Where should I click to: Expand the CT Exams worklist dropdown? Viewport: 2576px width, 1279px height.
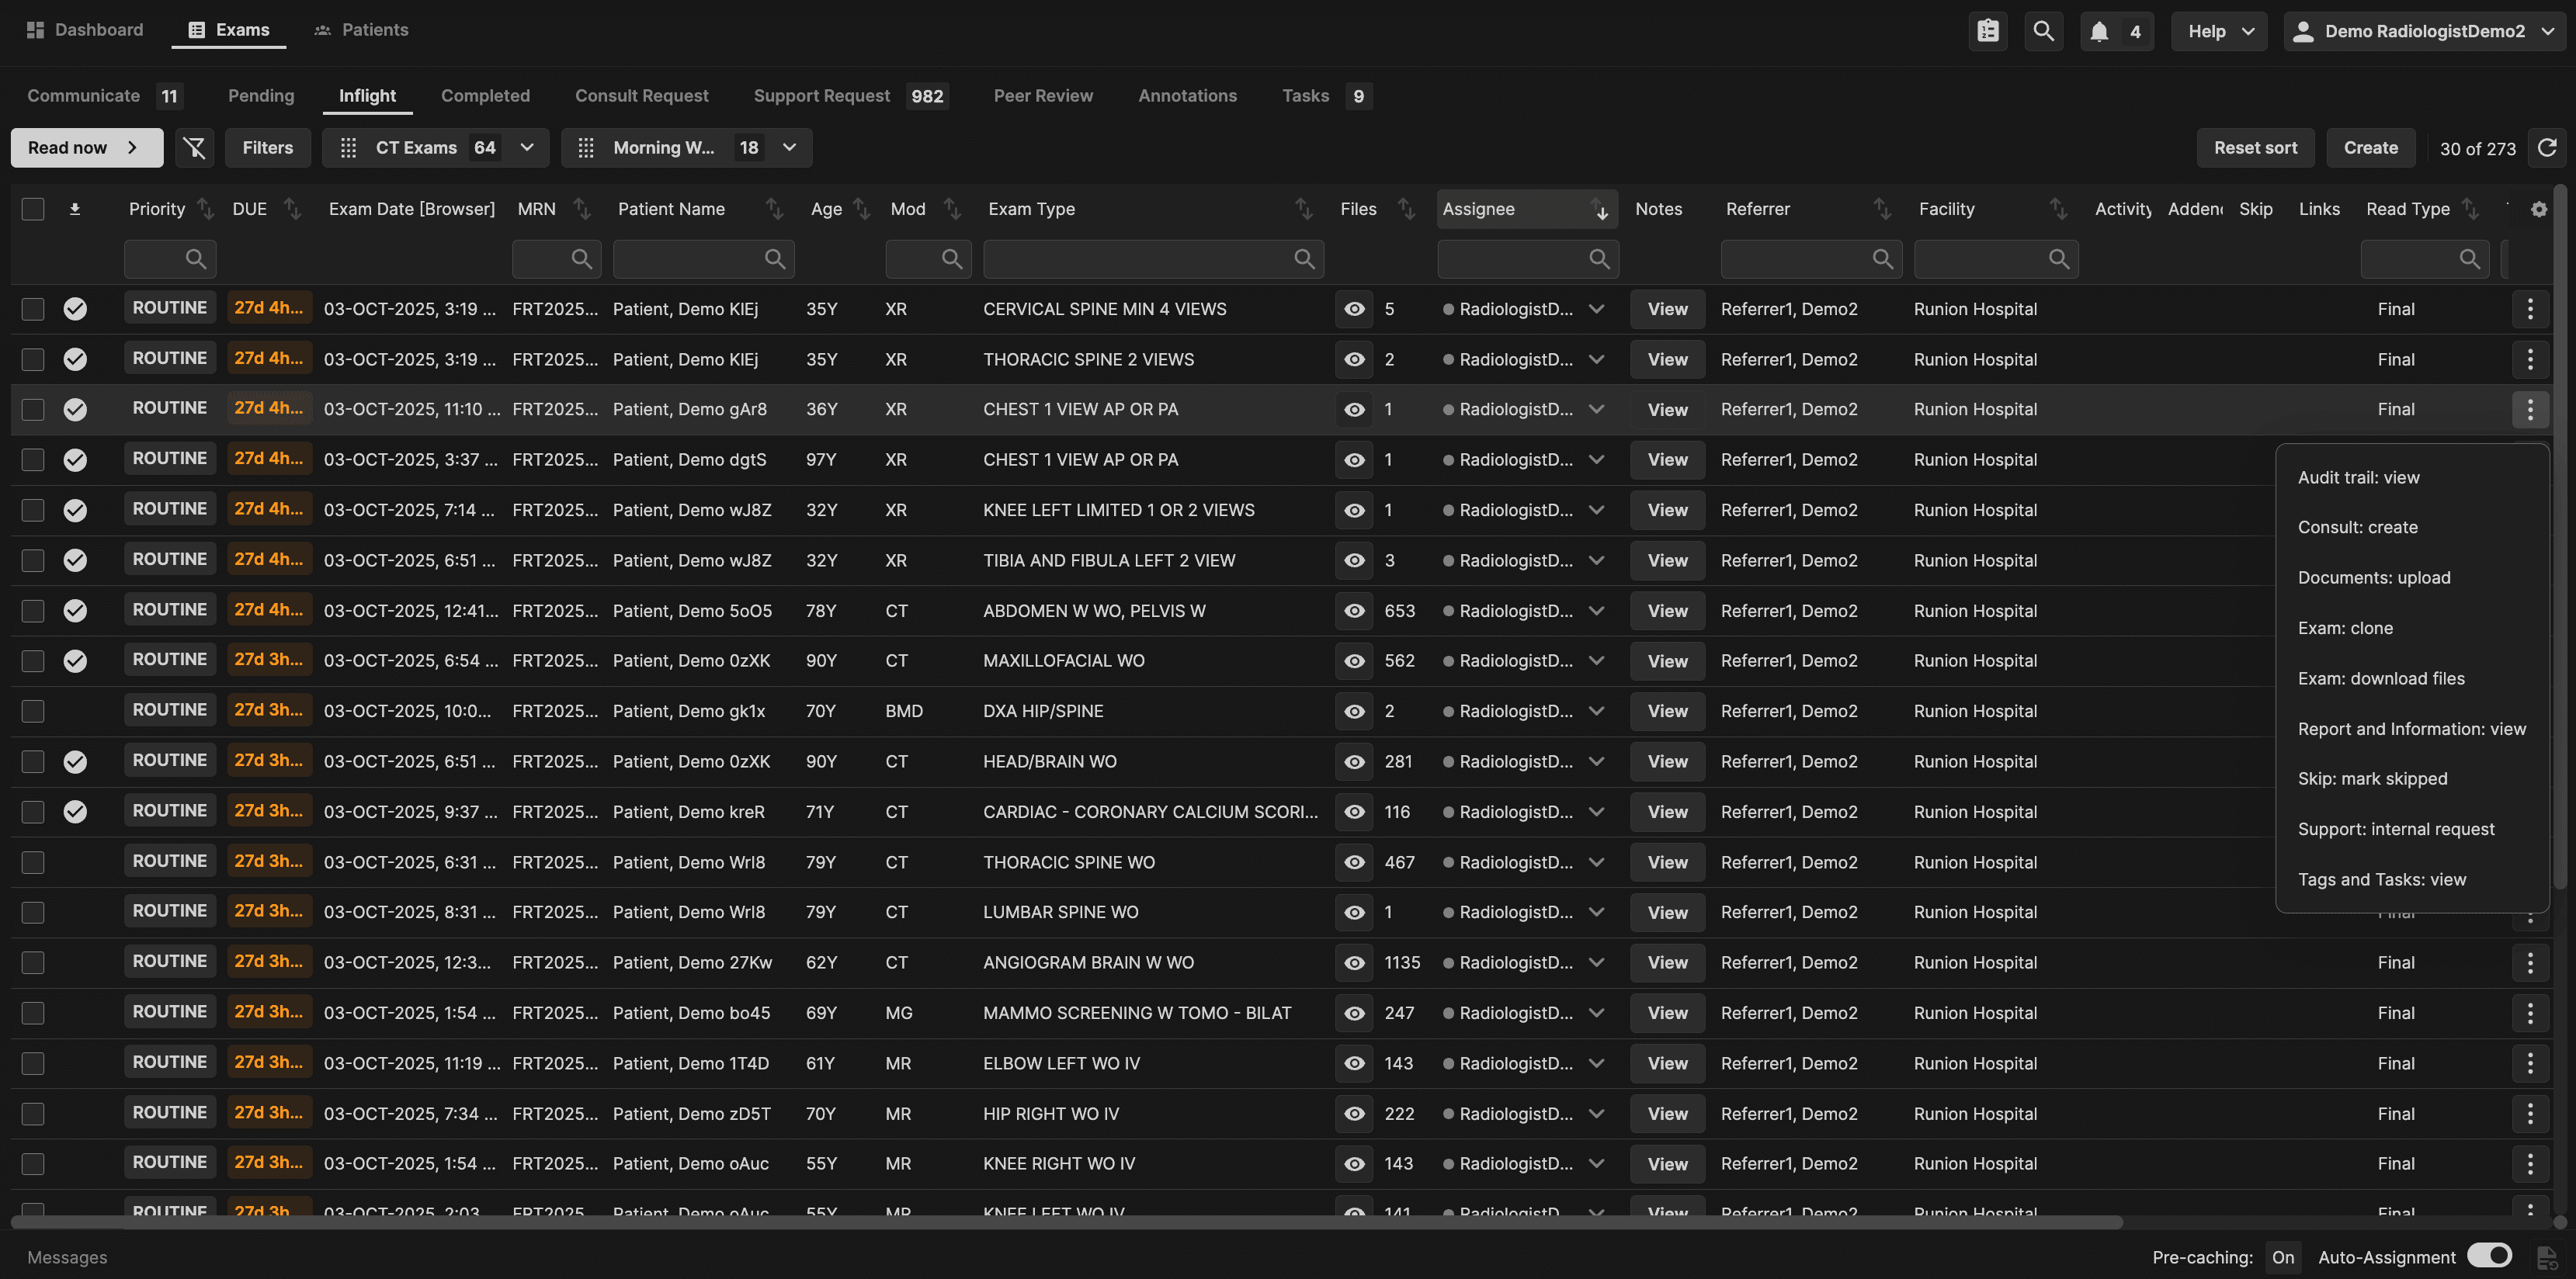coord(527,147)
